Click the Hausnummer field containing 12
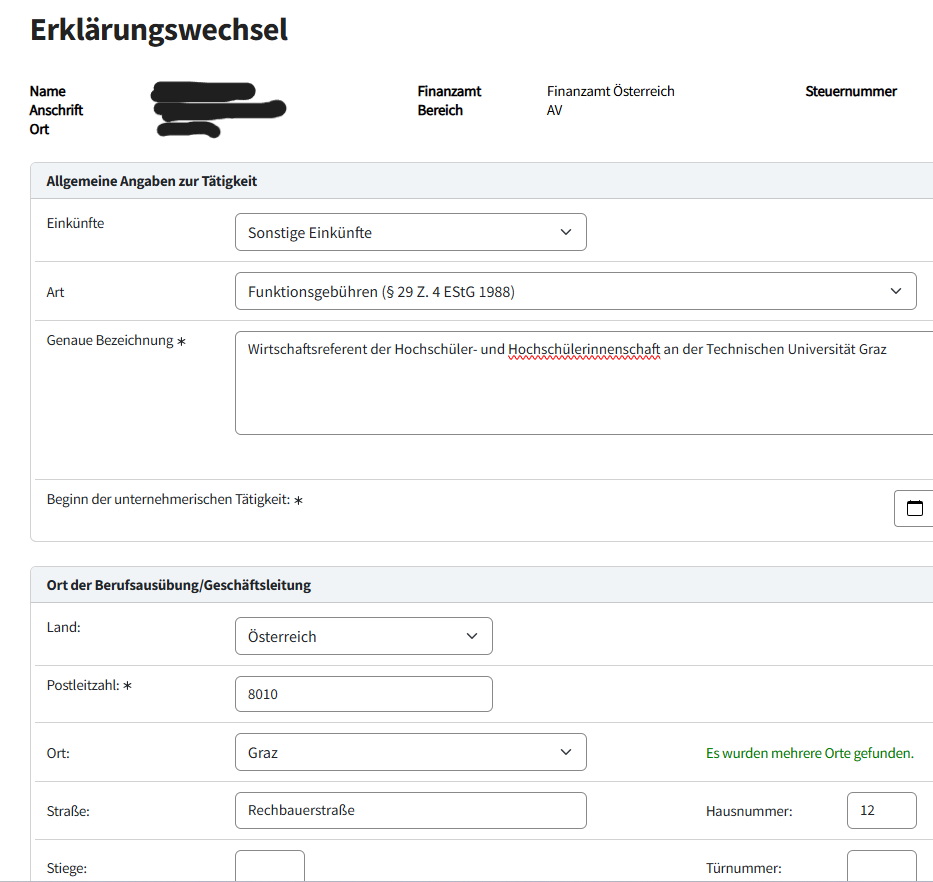 pos(881,810)
